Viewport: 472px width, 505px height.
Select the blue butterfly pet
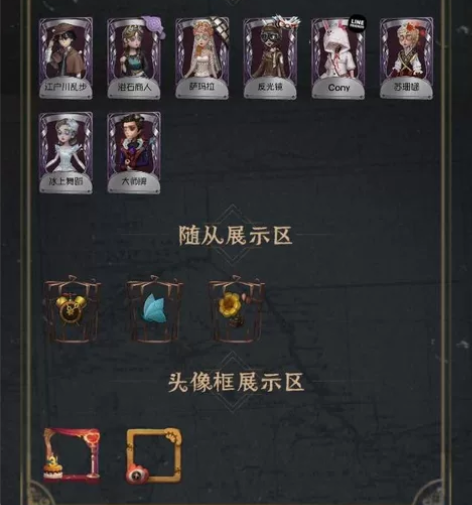[154, 309]
